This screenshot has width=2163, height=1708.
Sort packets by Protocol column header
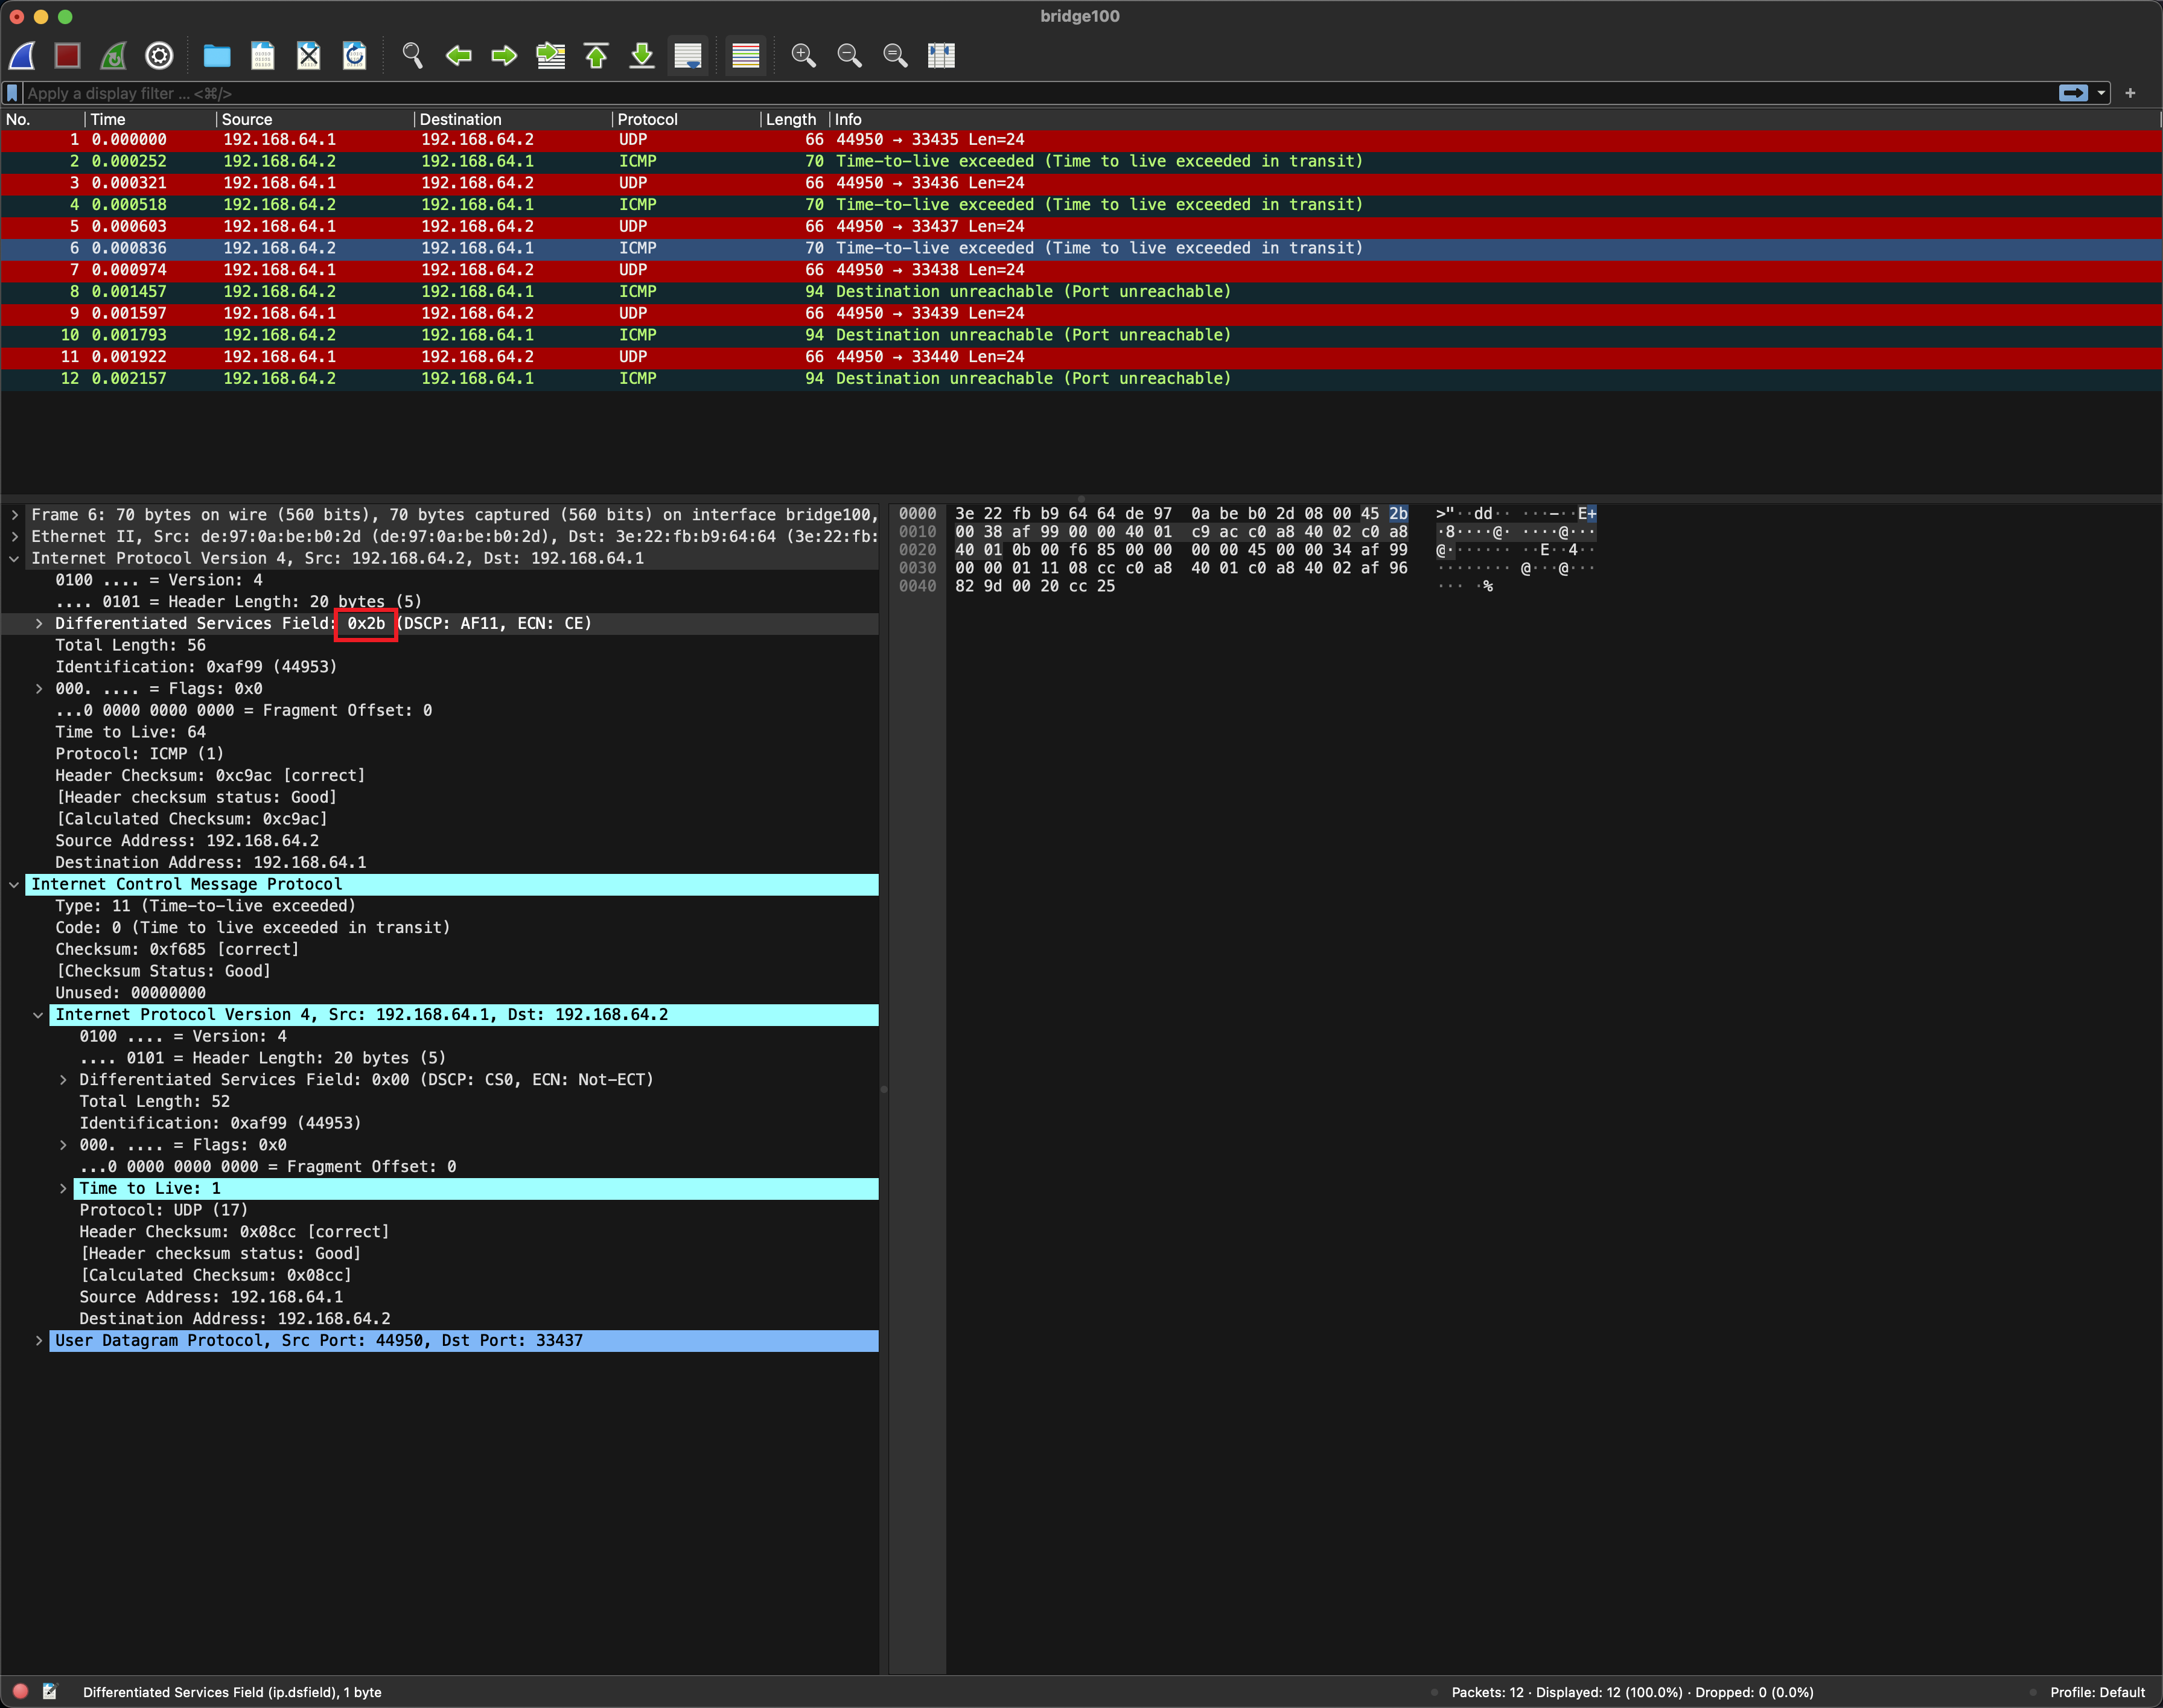coord(647,119)
